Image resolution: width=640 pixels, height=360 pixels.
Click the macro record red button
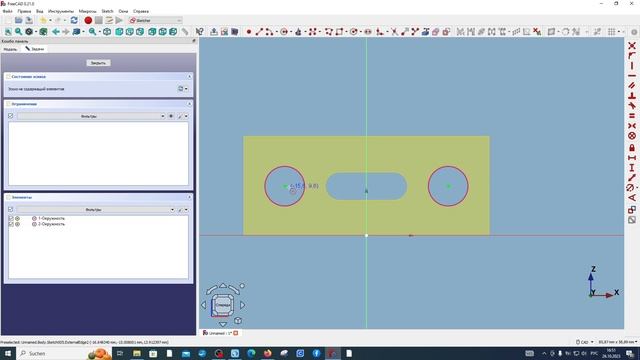(x=88, y=20)
